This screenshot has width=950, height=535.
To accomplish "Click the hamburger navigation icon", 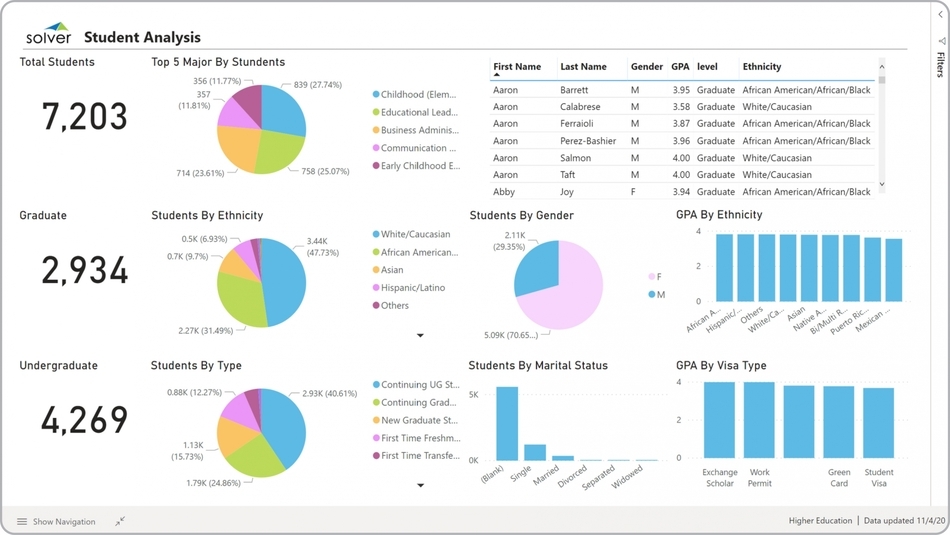I will 22,521.
